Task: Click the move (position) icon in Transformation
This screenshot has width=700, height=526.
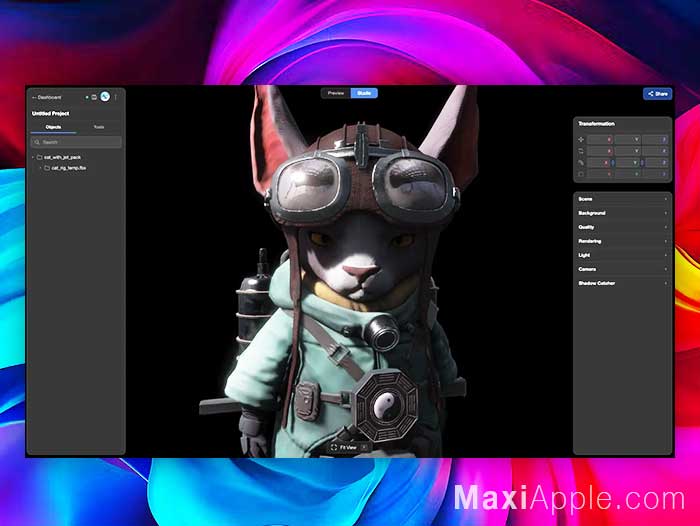Action: (581, 140)
